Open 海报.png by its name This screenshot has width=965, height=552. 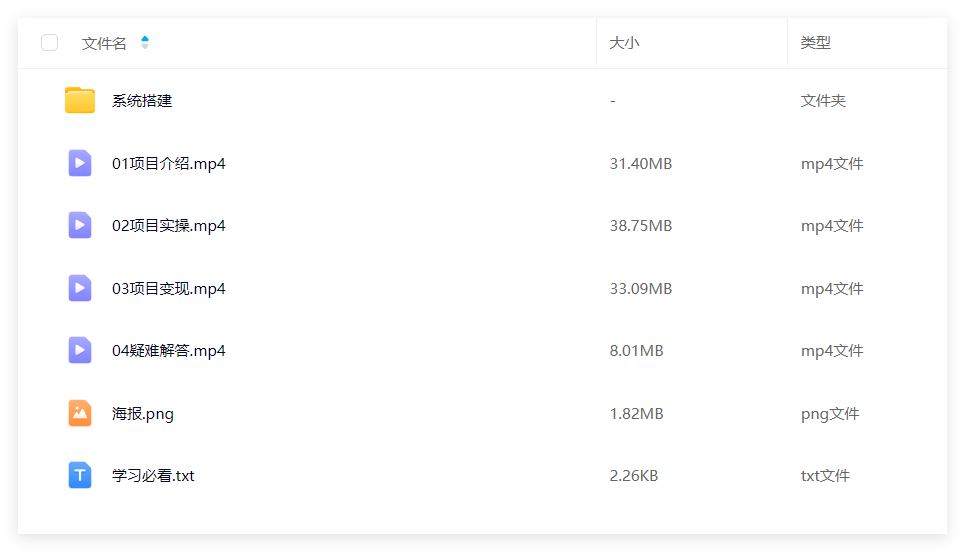pyautogui.click(x=143, y=414)
